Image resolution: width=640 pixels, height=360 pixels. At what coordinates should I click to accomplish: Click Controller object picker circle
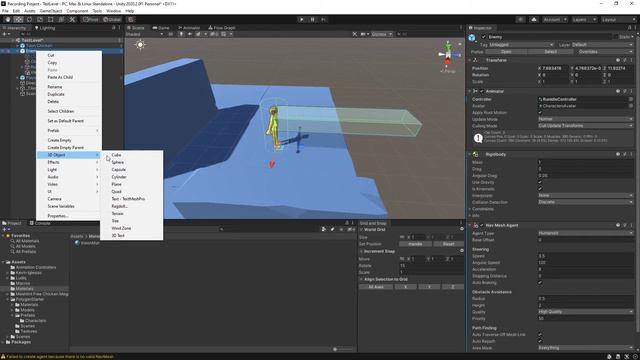631,99
